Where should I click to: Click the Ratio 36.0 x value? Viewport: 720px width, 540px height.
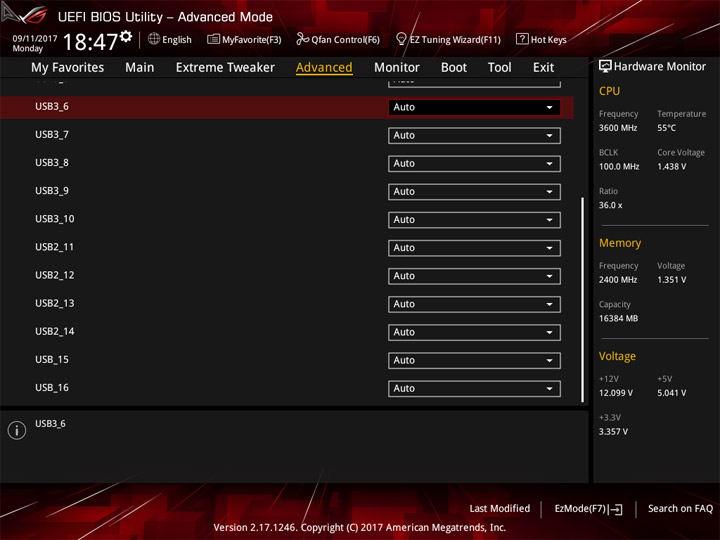(x=610, y=205)
